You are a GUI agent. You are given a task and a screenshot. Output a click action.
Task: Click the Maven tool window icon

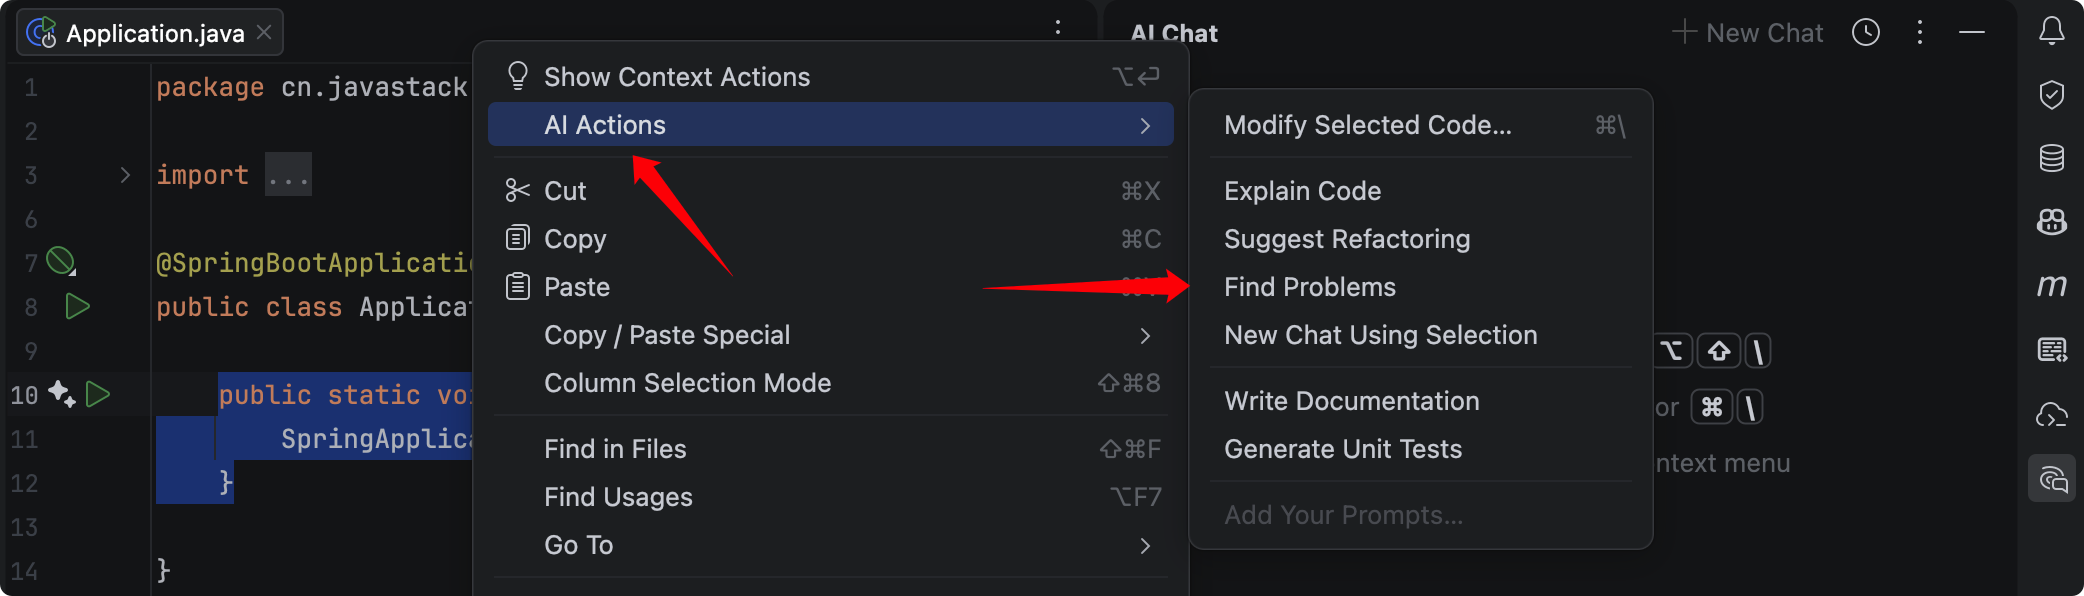tap(2051, 286)
